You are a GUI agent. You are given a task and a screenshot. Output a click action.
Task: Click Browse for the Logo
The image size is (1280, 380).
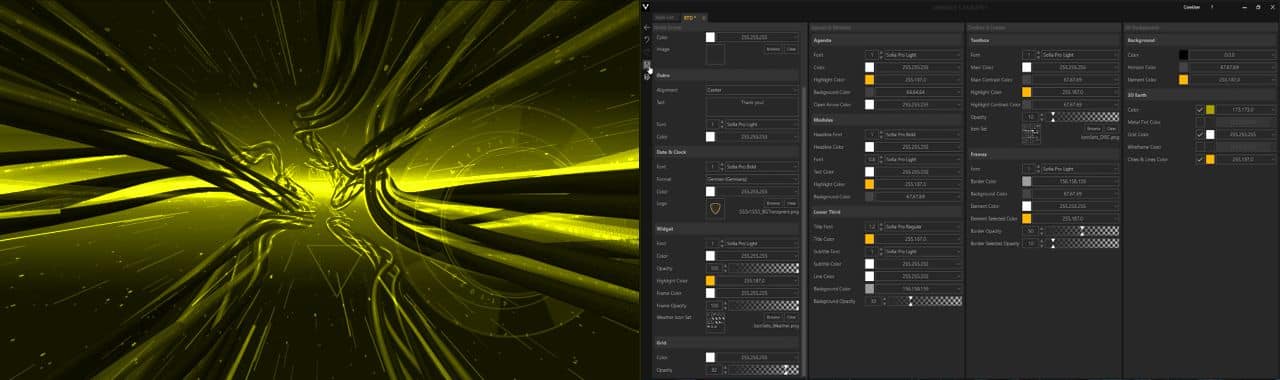(x=773, y=203)
